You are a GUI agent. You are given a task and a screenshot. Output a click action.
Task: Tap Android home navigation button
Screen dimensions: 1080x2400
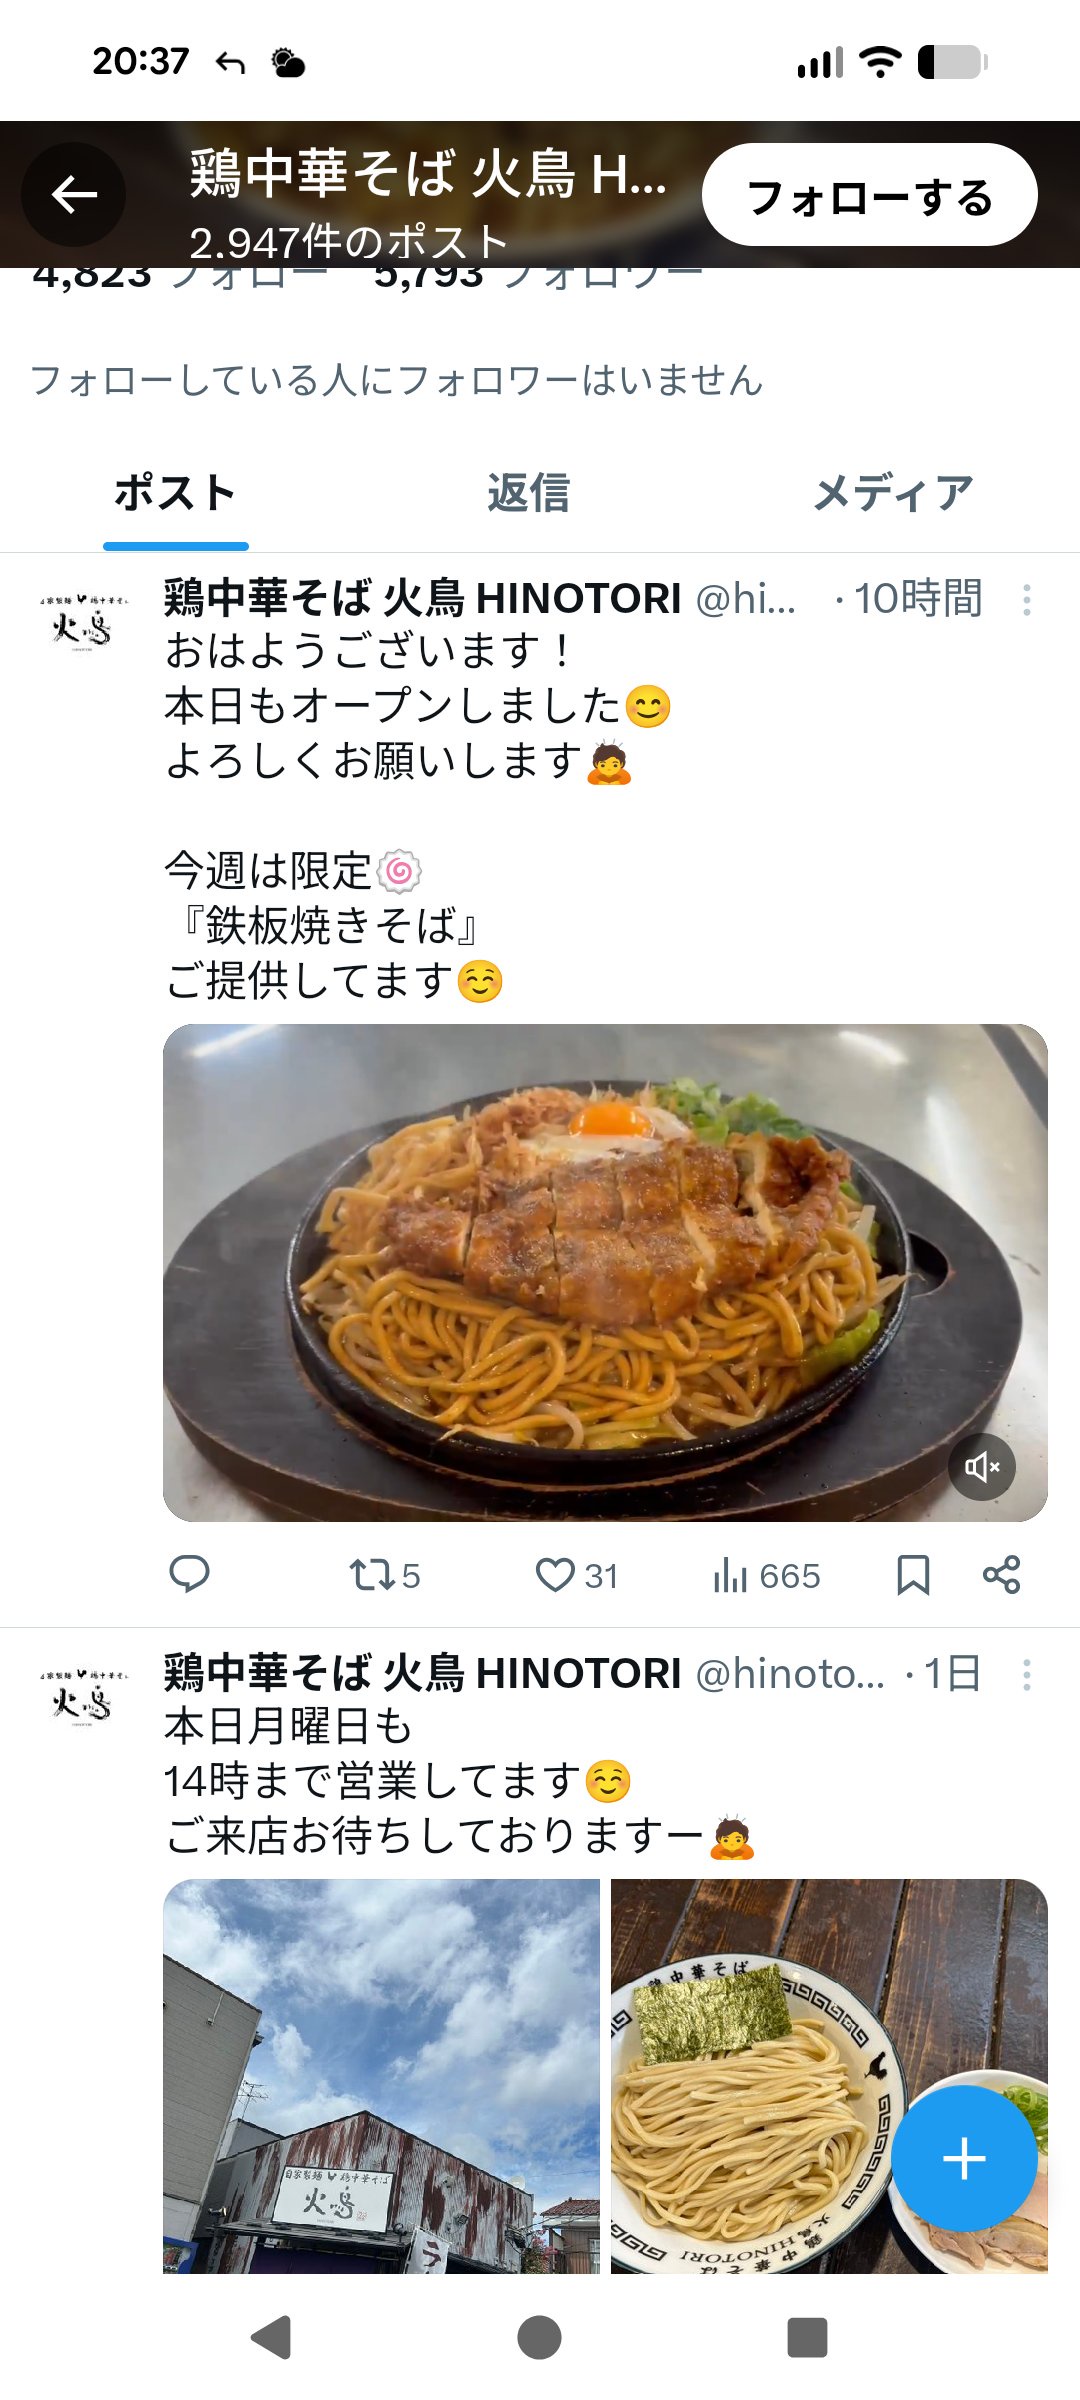[539, 2338]
